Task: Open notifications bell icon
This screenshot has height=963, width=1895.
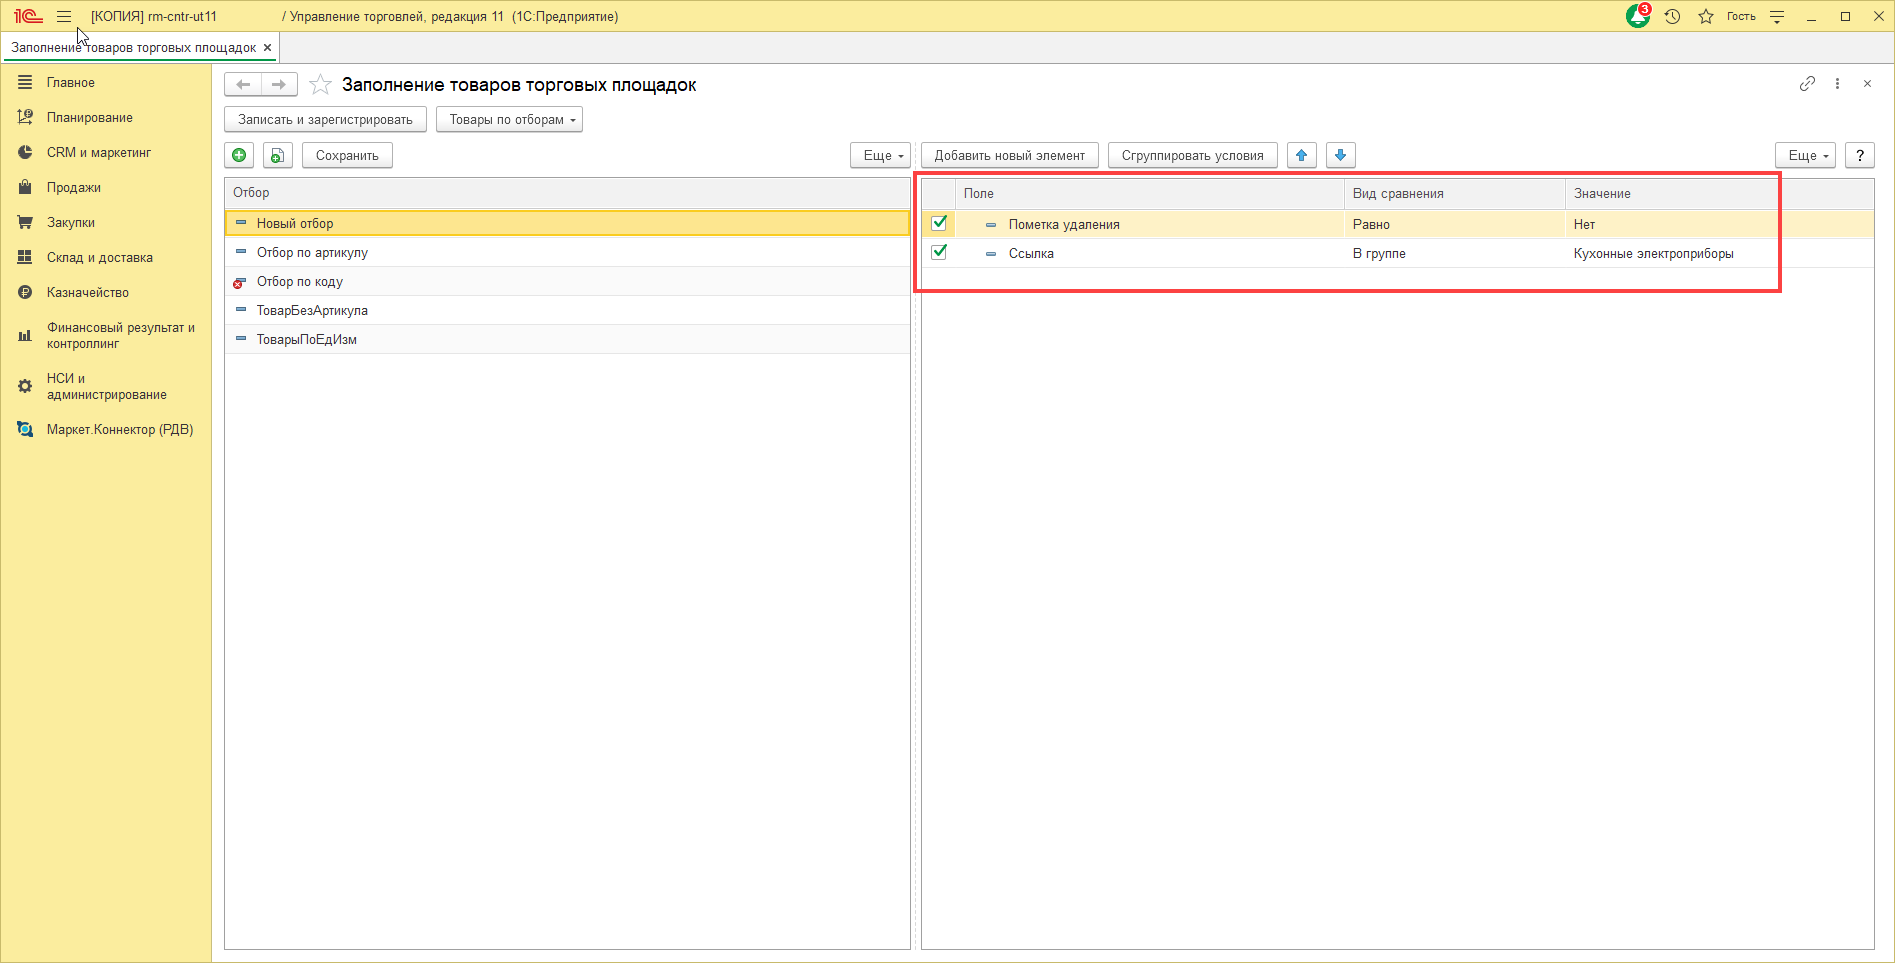Action: (x=1637, y=16)
